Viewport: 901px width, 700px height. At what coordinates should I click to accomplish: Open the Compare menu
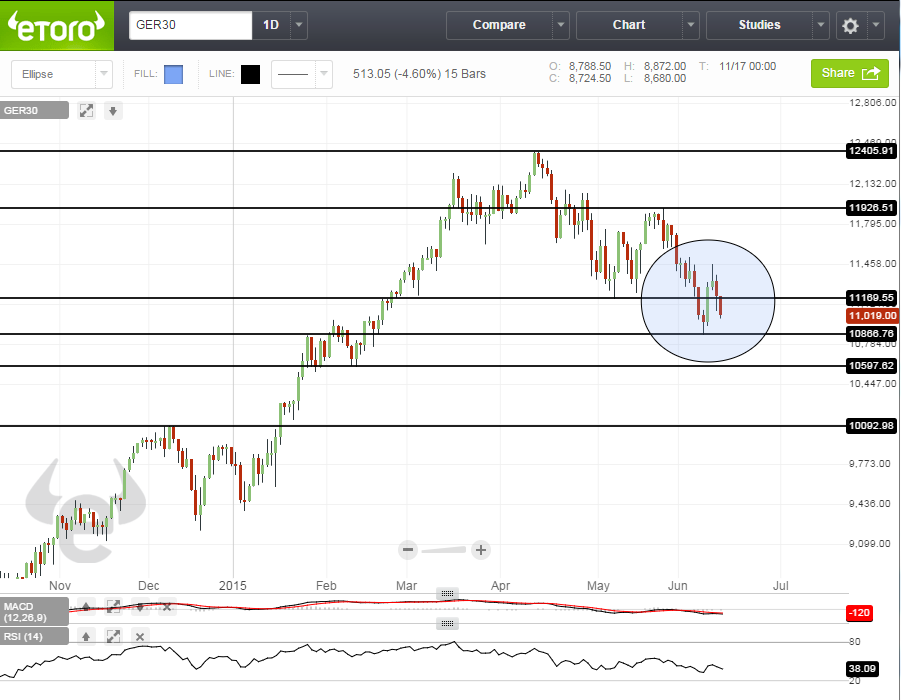[x=499, y=25]
